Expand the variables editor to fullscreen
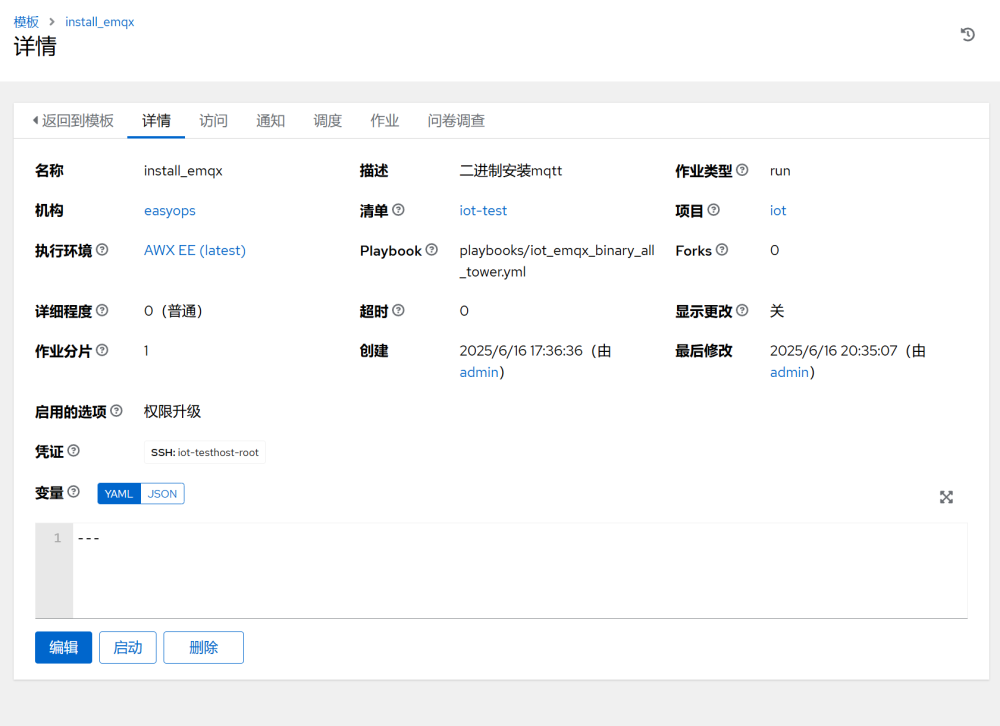1000x726 pixels. click(x=946, y=497)
